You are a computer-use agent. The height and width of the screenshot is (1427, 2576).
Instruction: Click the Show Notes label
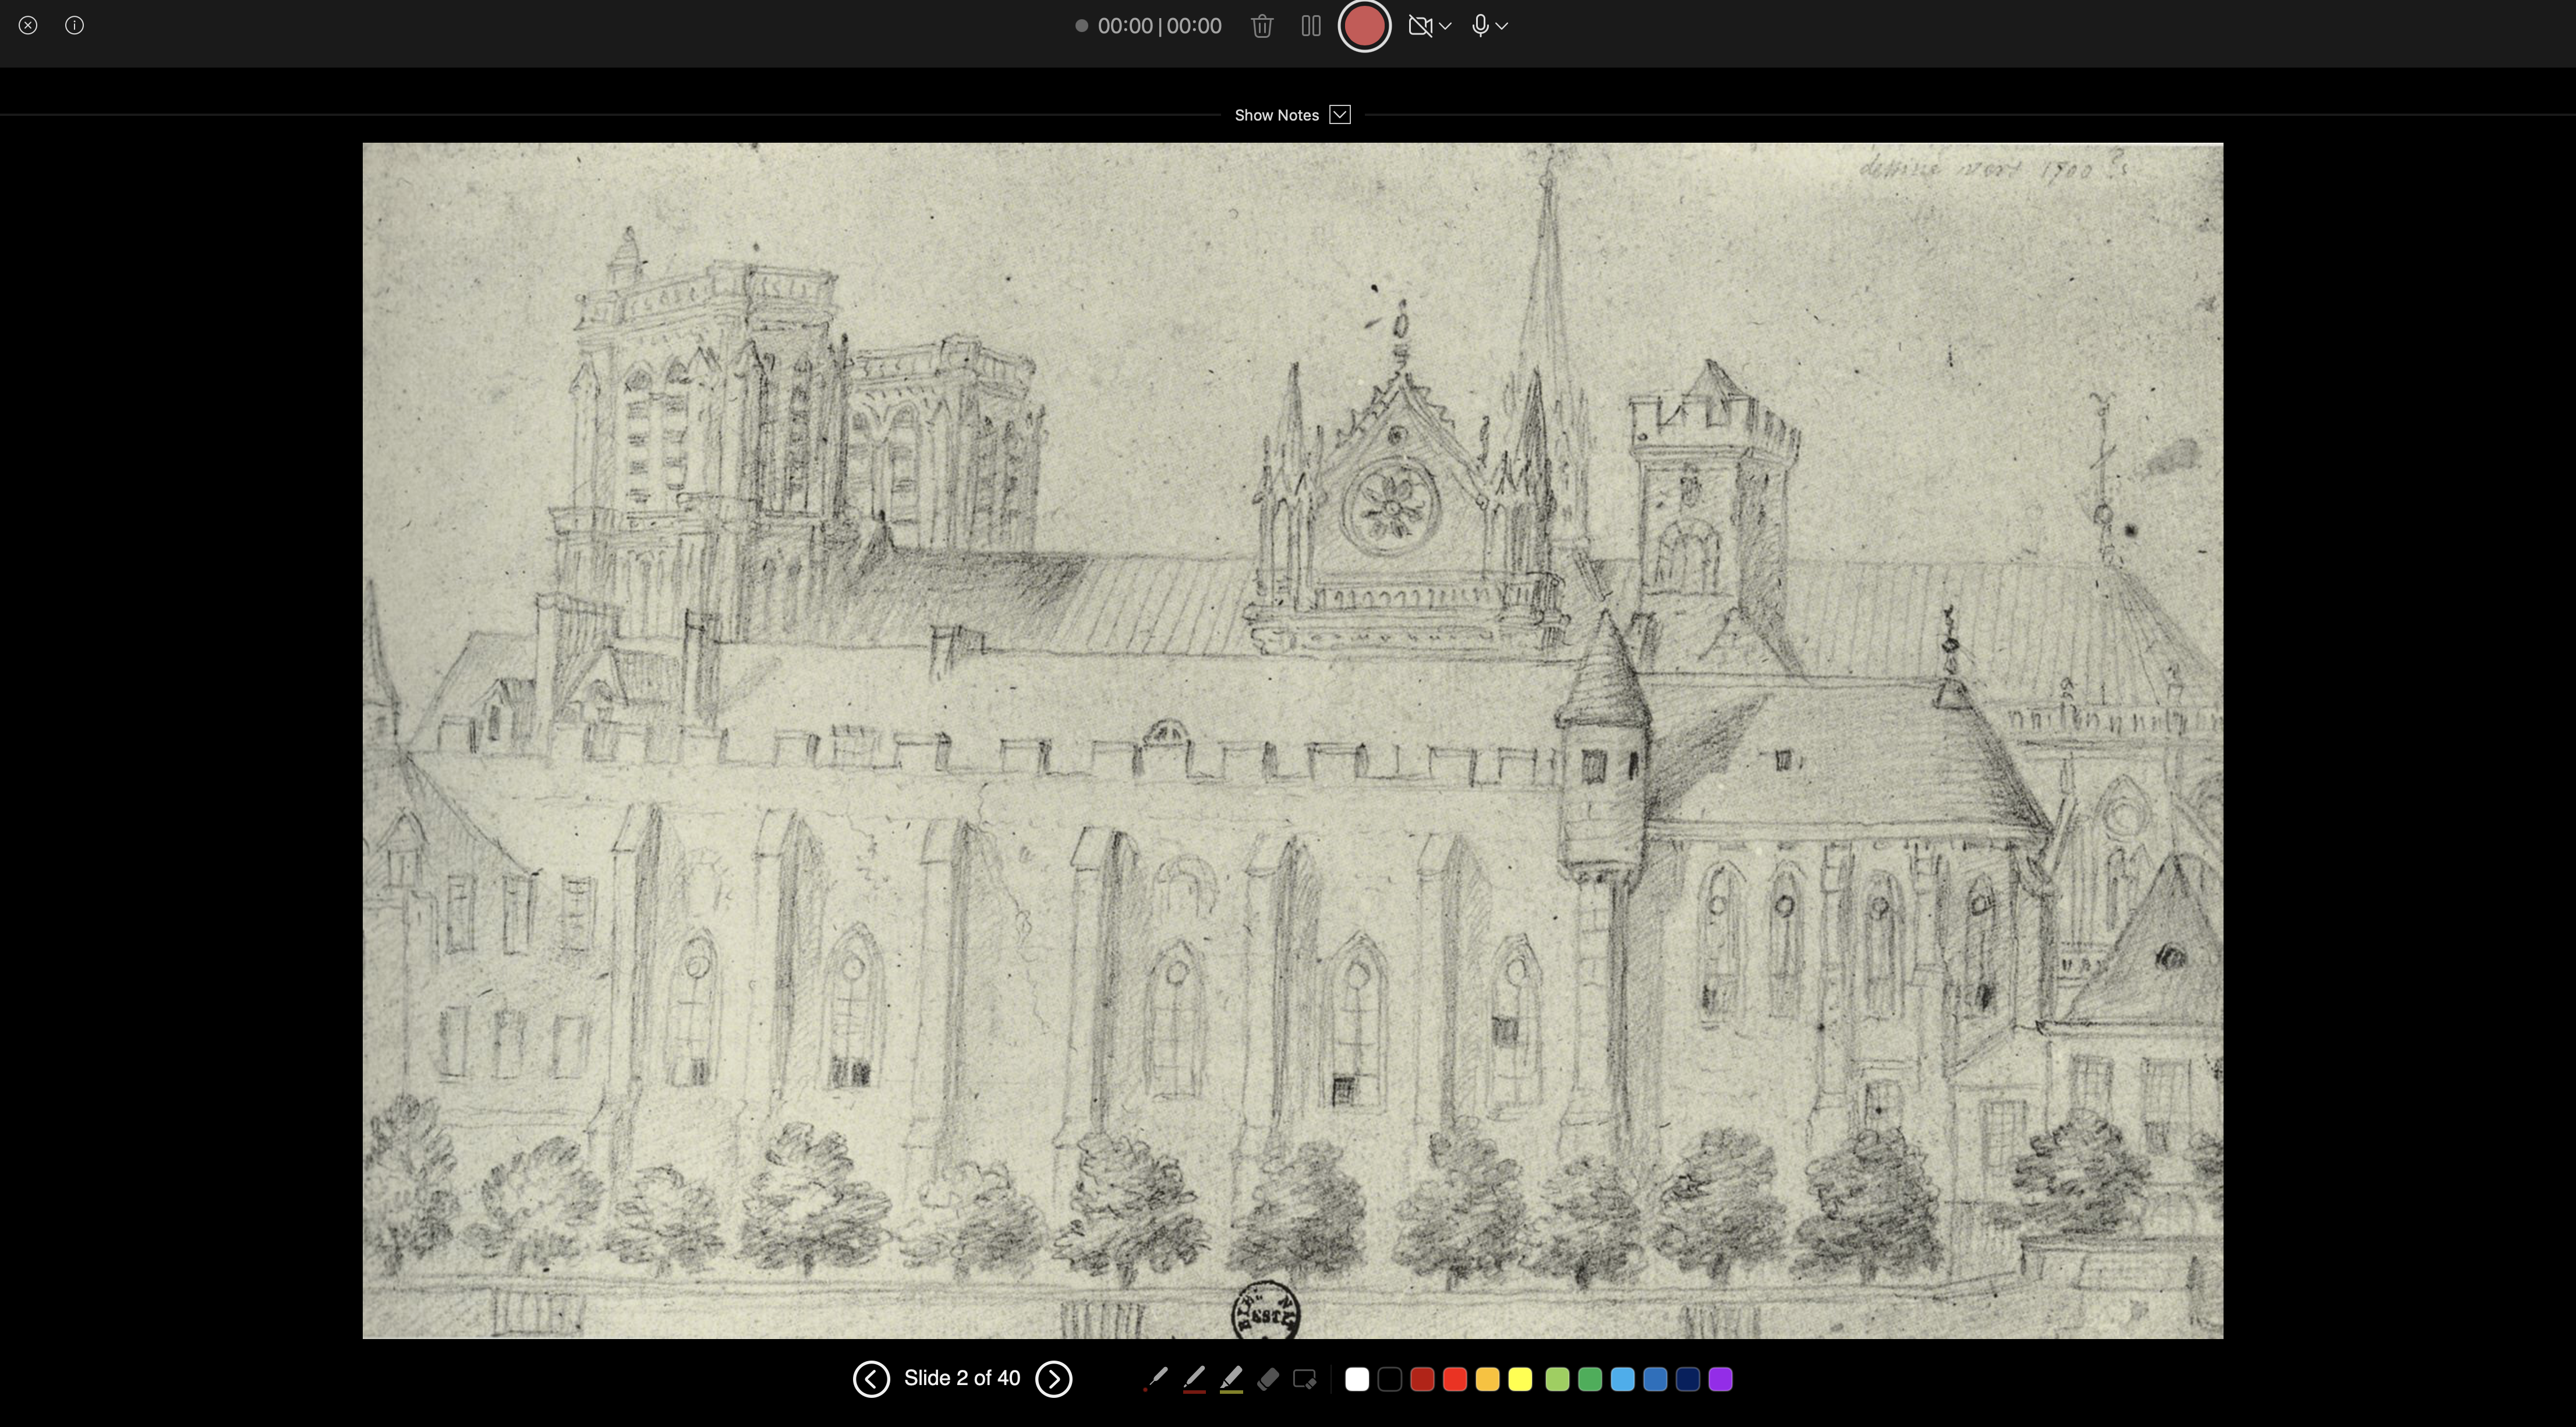click(x=1277, y=115)
